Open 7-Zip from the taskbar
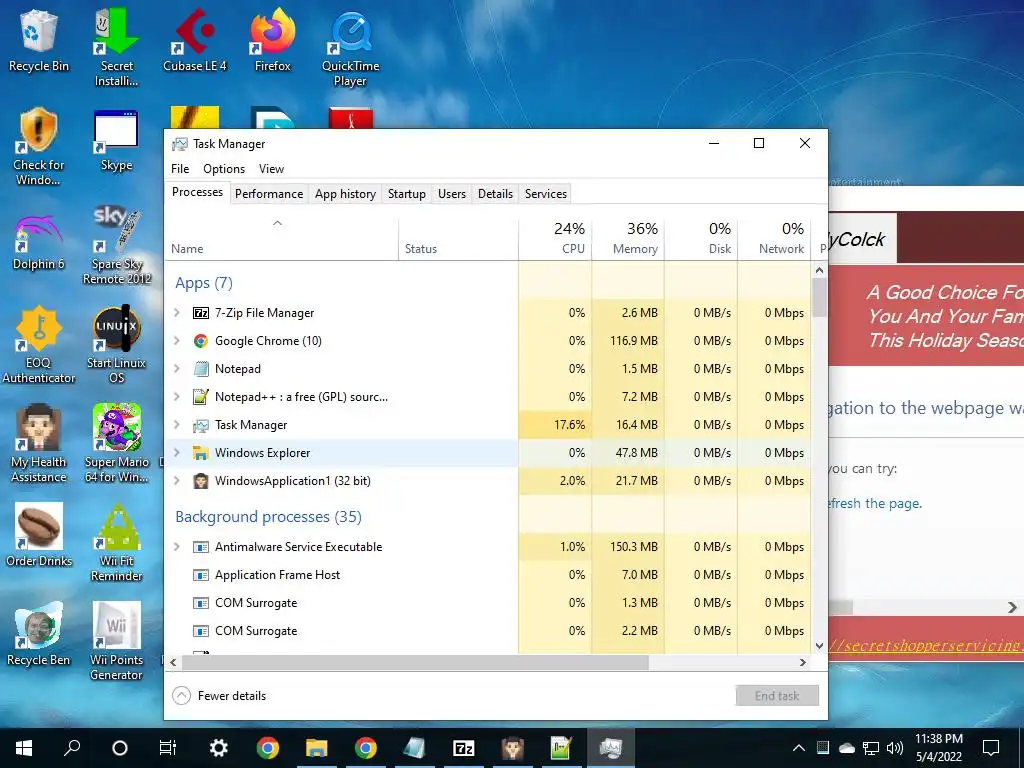The image size is (1024, 768). tap(464, 748)
